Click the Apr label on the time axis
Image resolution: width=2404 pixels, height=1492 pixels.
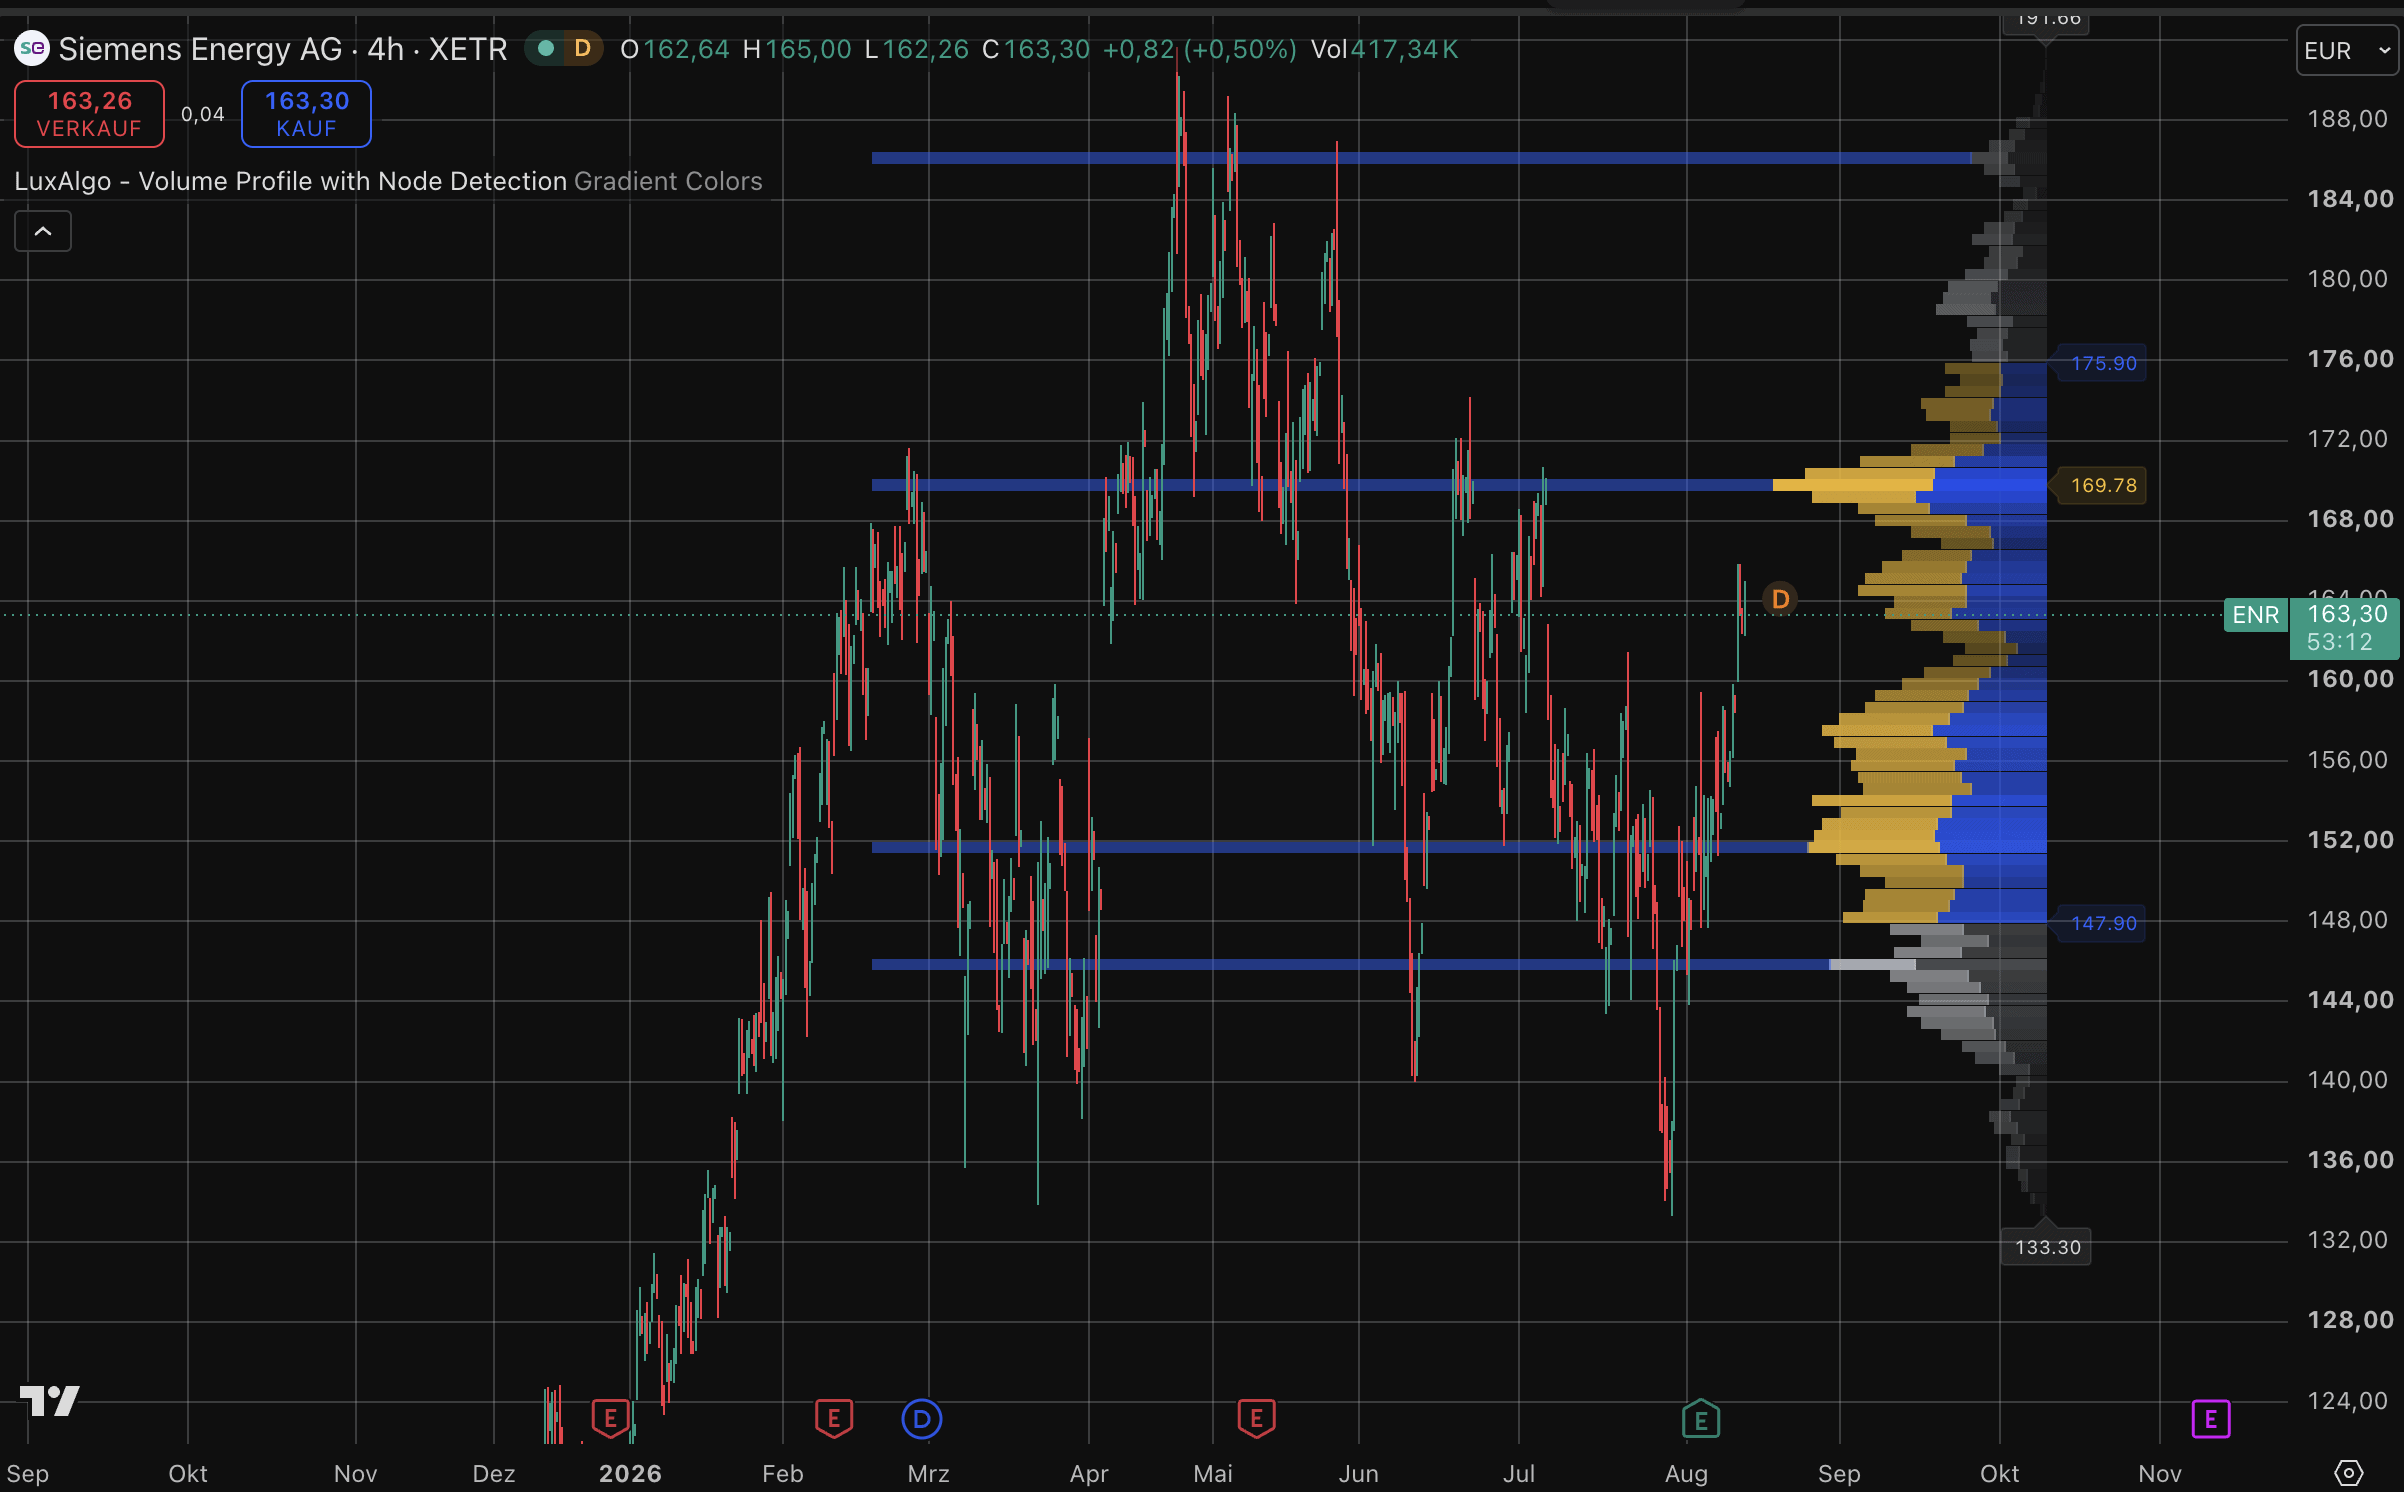pos(1089,1473)
